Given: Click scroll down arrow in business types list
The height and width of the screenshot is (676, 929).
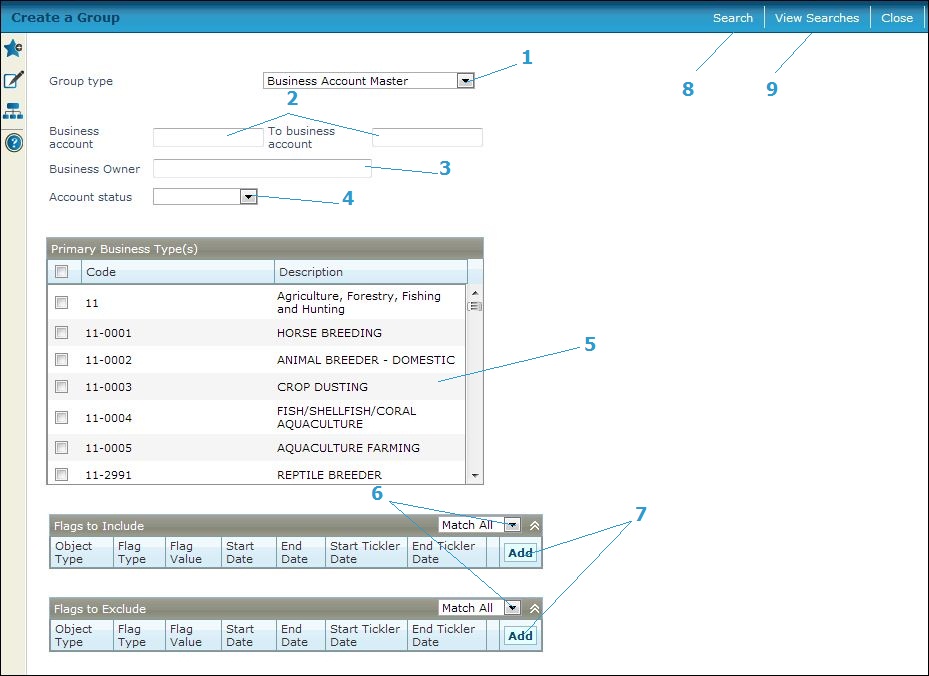Looking at the screenshot, I should pyautogui.click(x=475, y=476).
